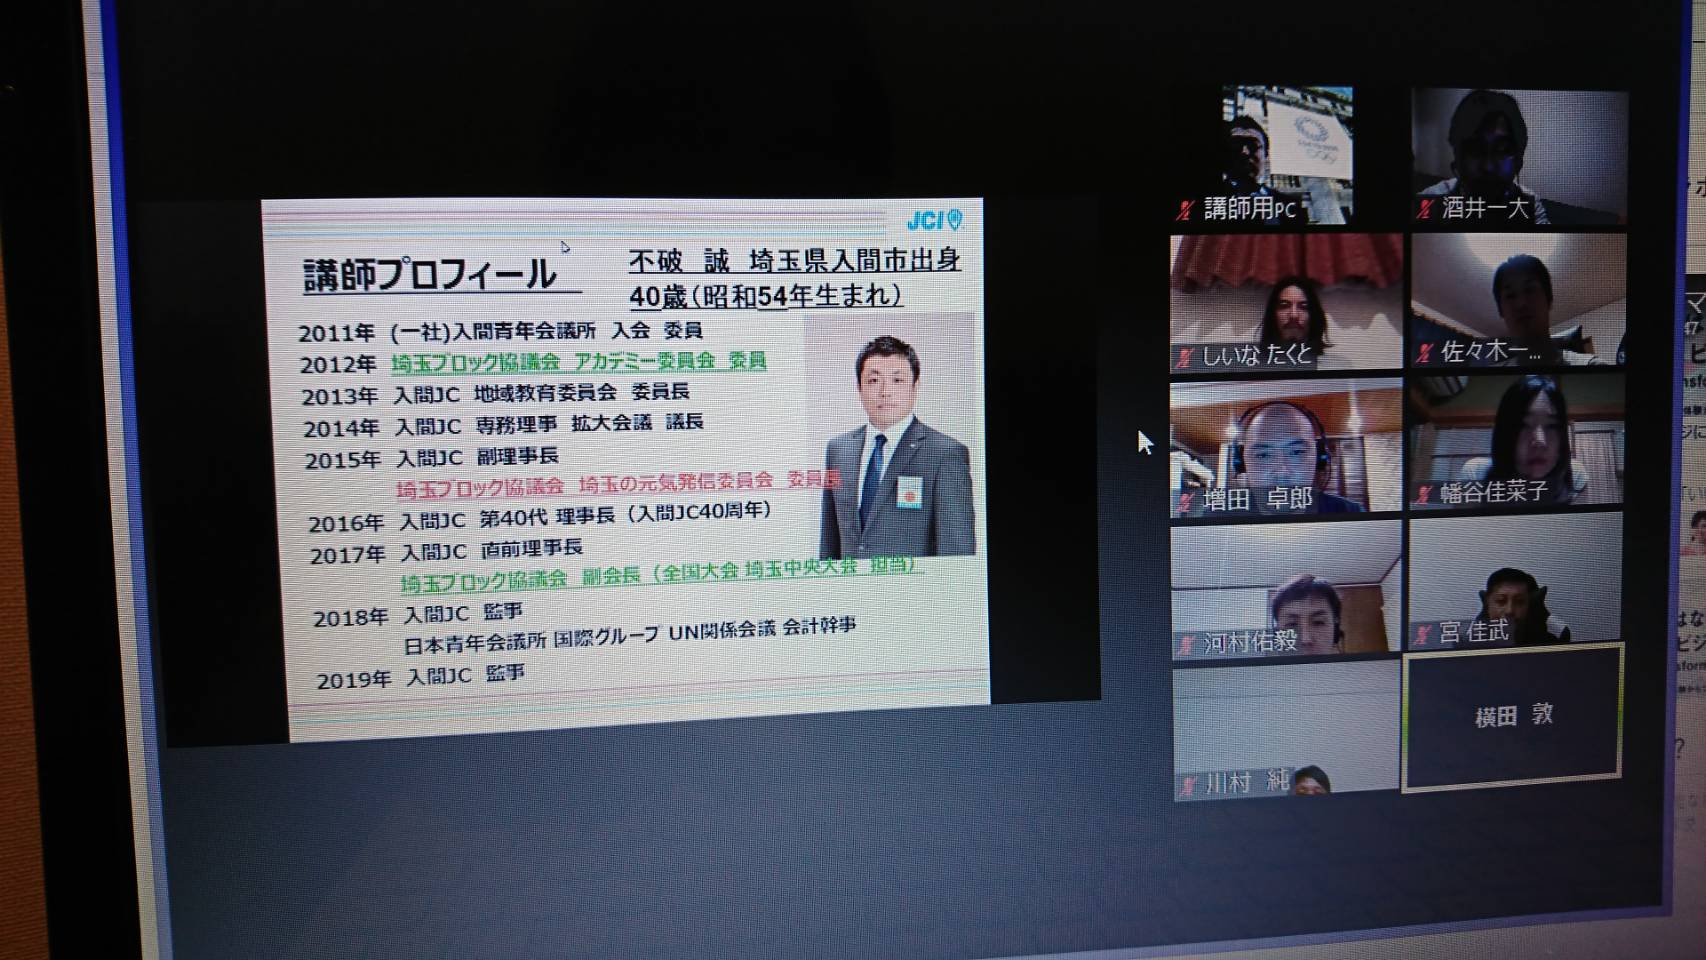Click muted mic icon on 講師用PC tile
Viewport: 1706px width, 960px height.
1186,210
